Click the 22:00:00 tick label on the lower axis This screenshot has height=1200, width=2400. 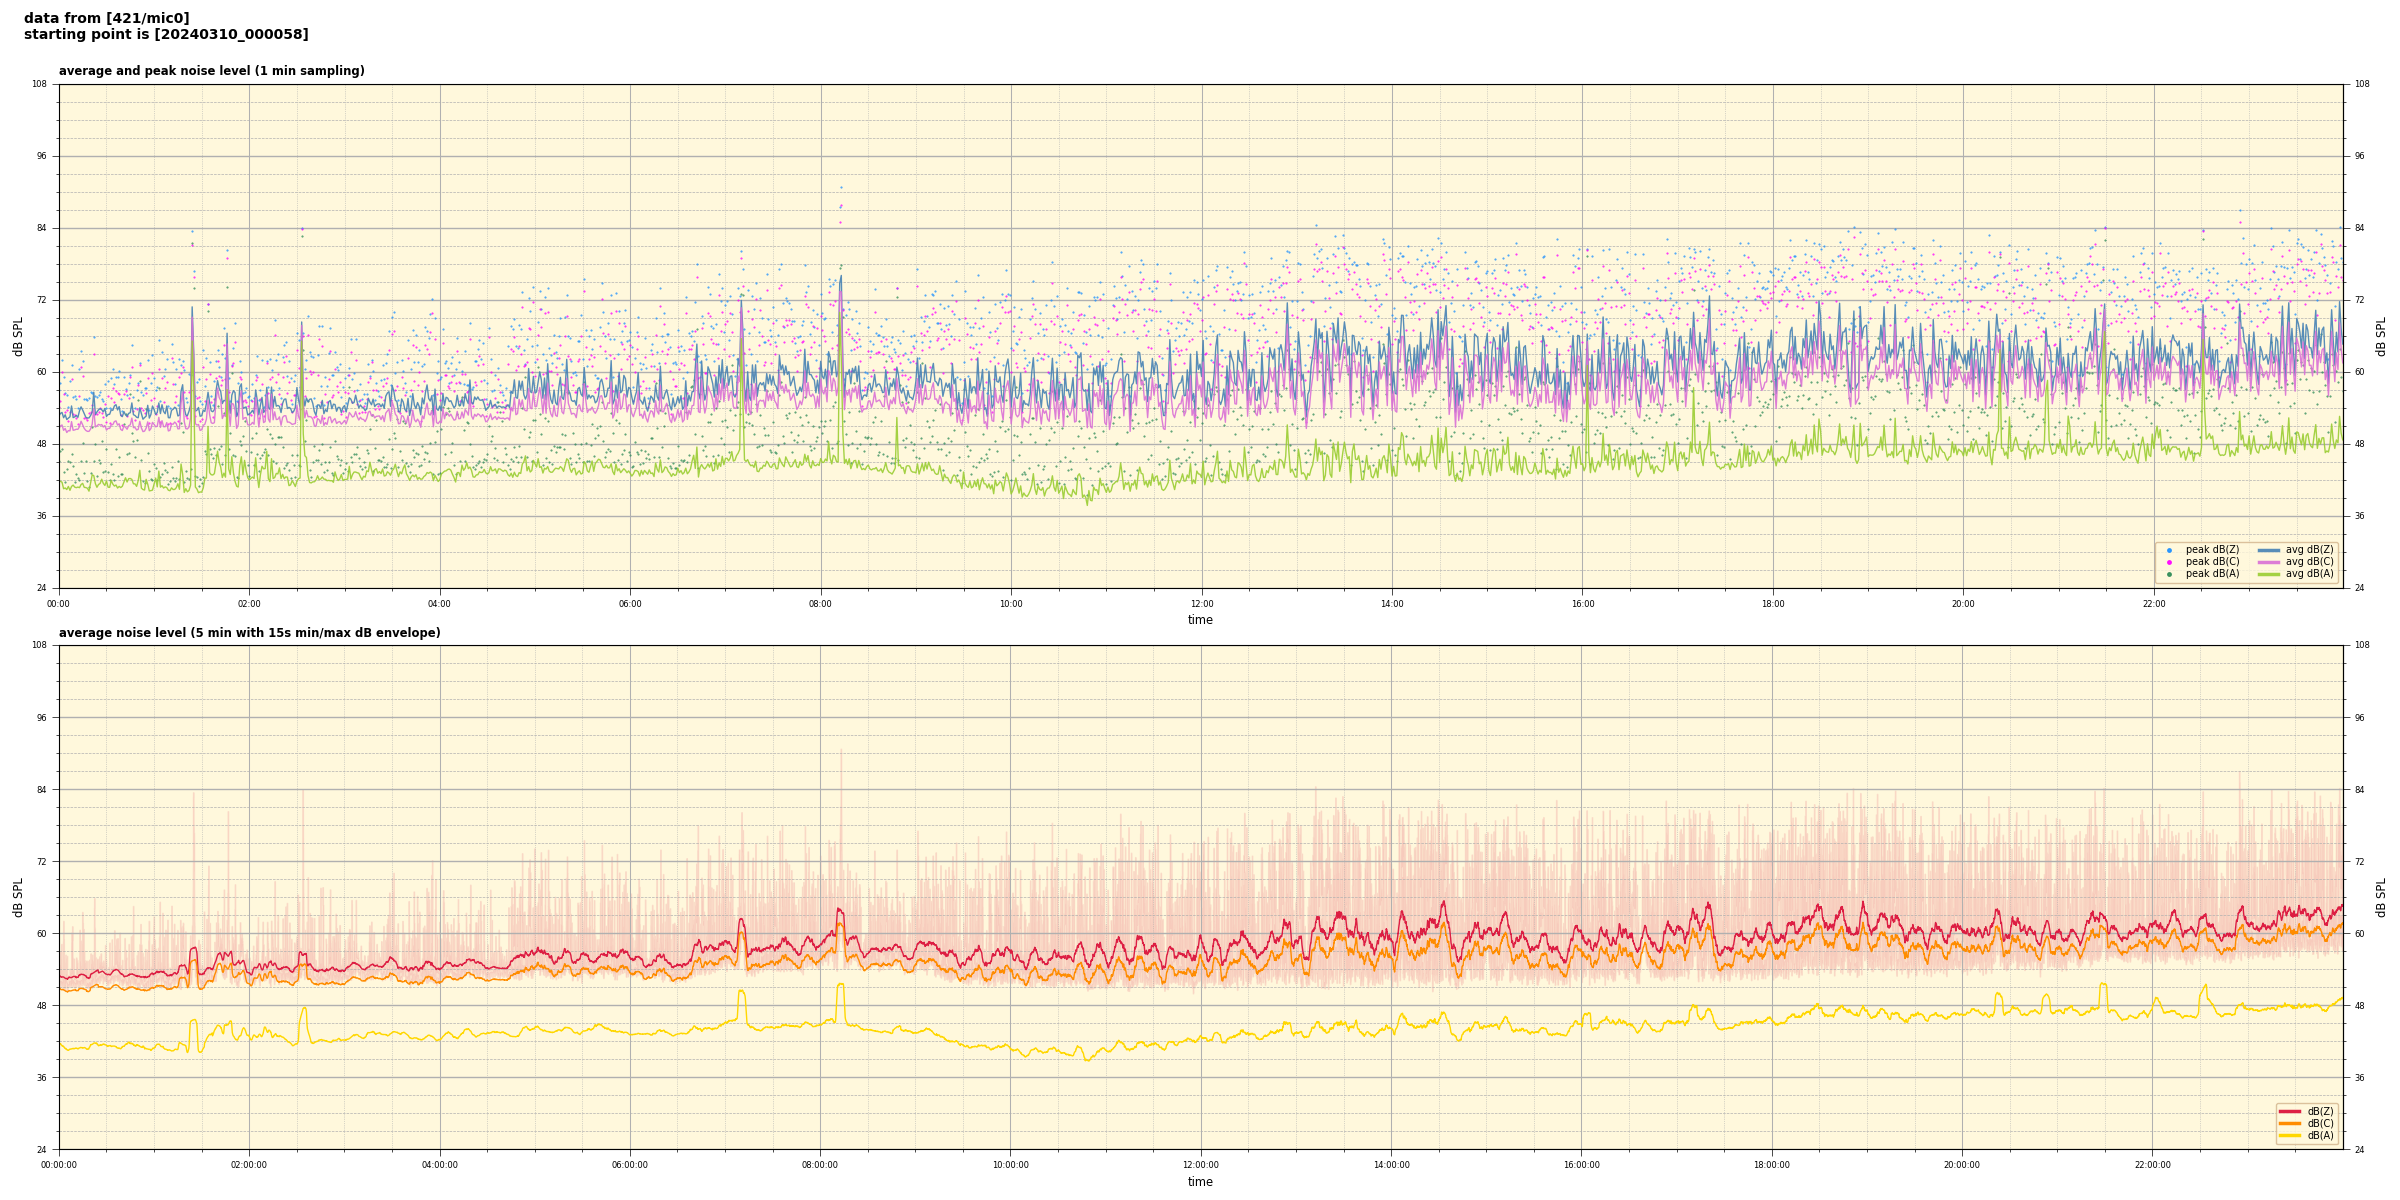(x=2153, y=1165)
